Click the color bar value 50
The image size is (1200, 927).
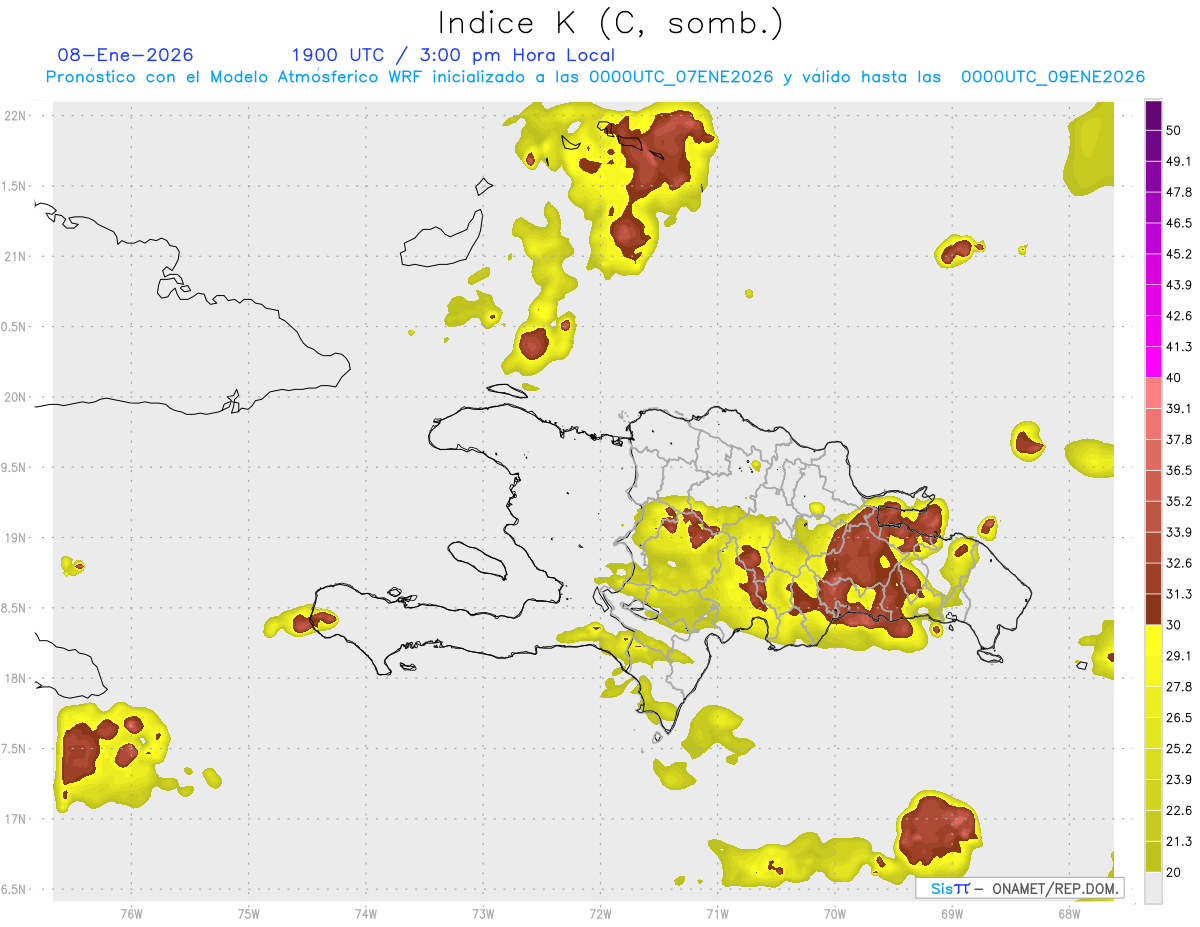[x=1174, y=130]
